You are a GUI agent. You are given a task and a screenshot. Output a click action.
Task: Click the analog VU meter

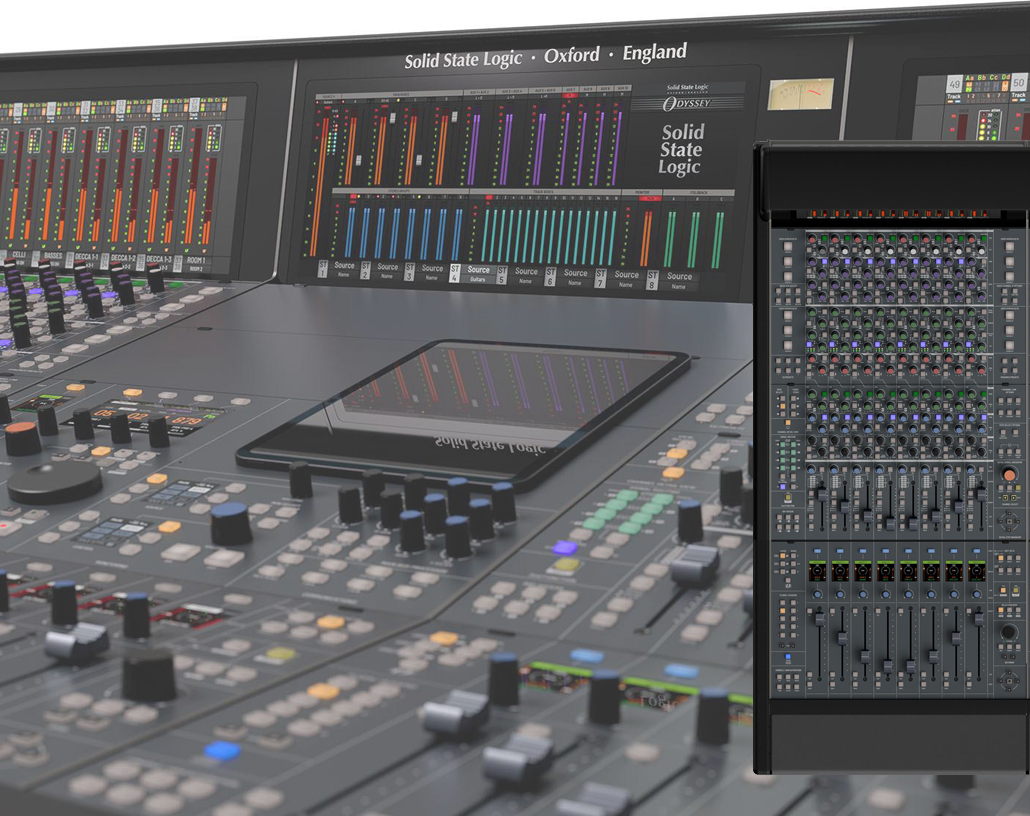point(801,94)
